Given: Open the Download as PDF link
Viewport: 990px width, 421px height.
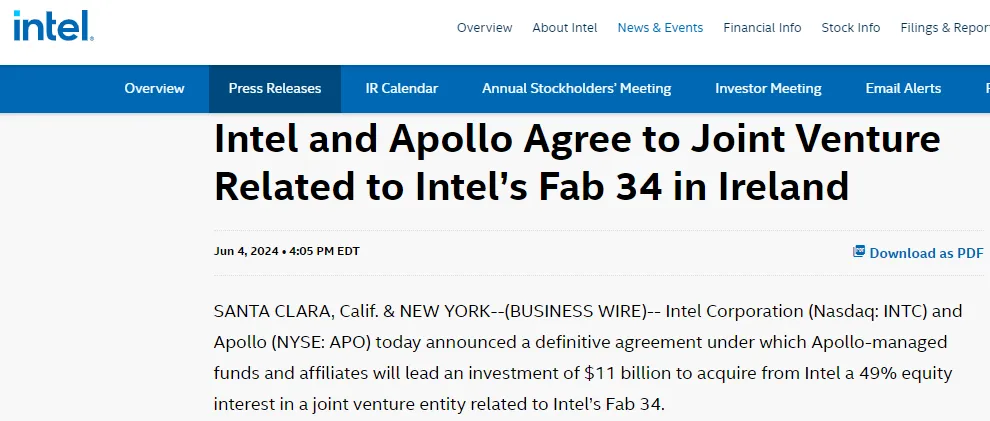Looking at the screenshot, I should coord(918,252).
